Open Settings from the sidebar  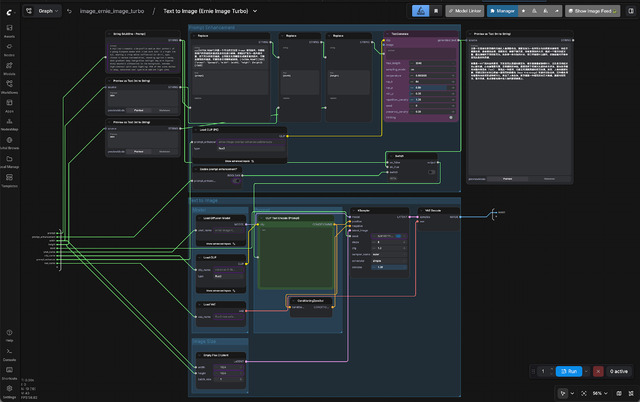9,388
